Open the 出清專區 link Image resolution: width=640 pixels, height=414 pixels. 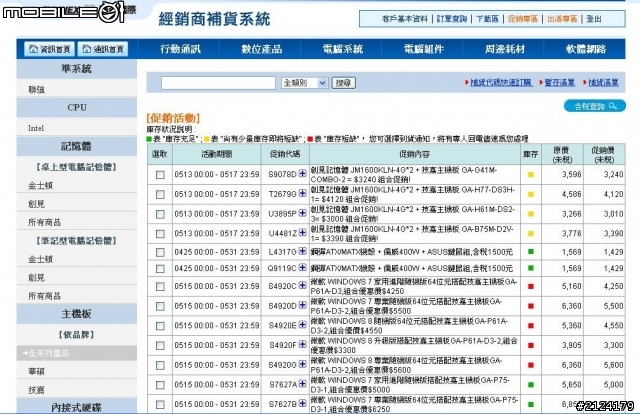562,19
